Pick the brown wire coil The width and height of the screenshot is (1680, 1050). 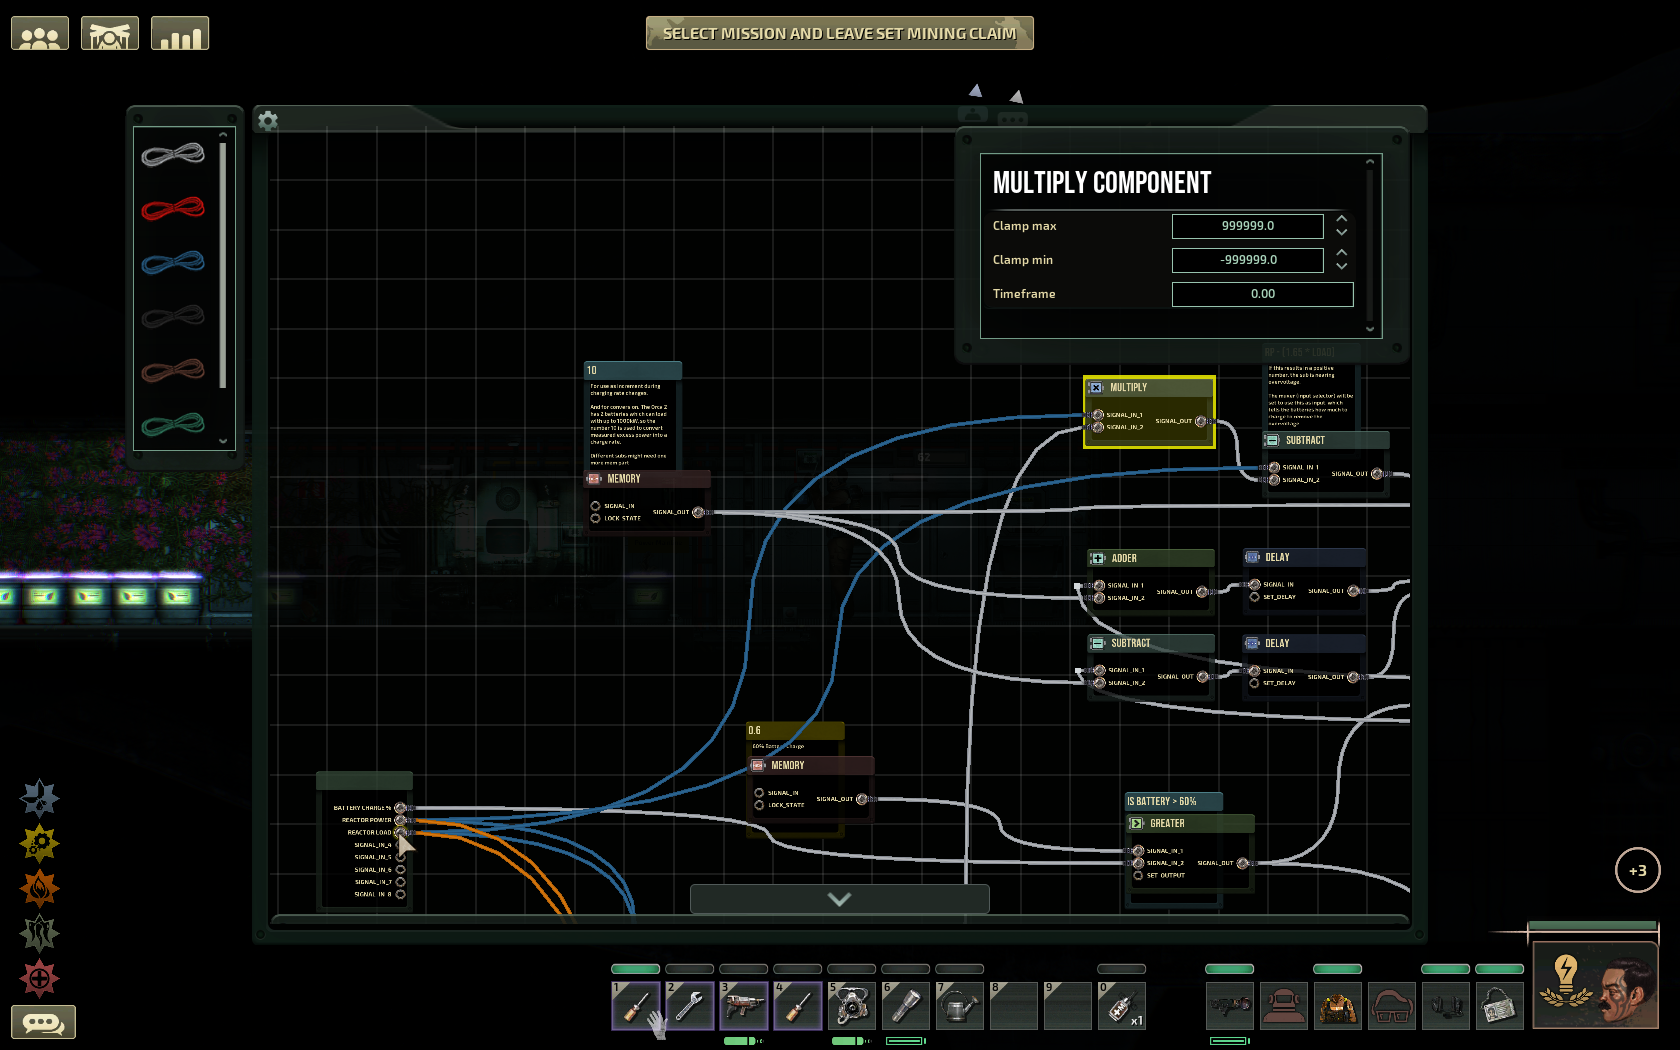point(173,370)
